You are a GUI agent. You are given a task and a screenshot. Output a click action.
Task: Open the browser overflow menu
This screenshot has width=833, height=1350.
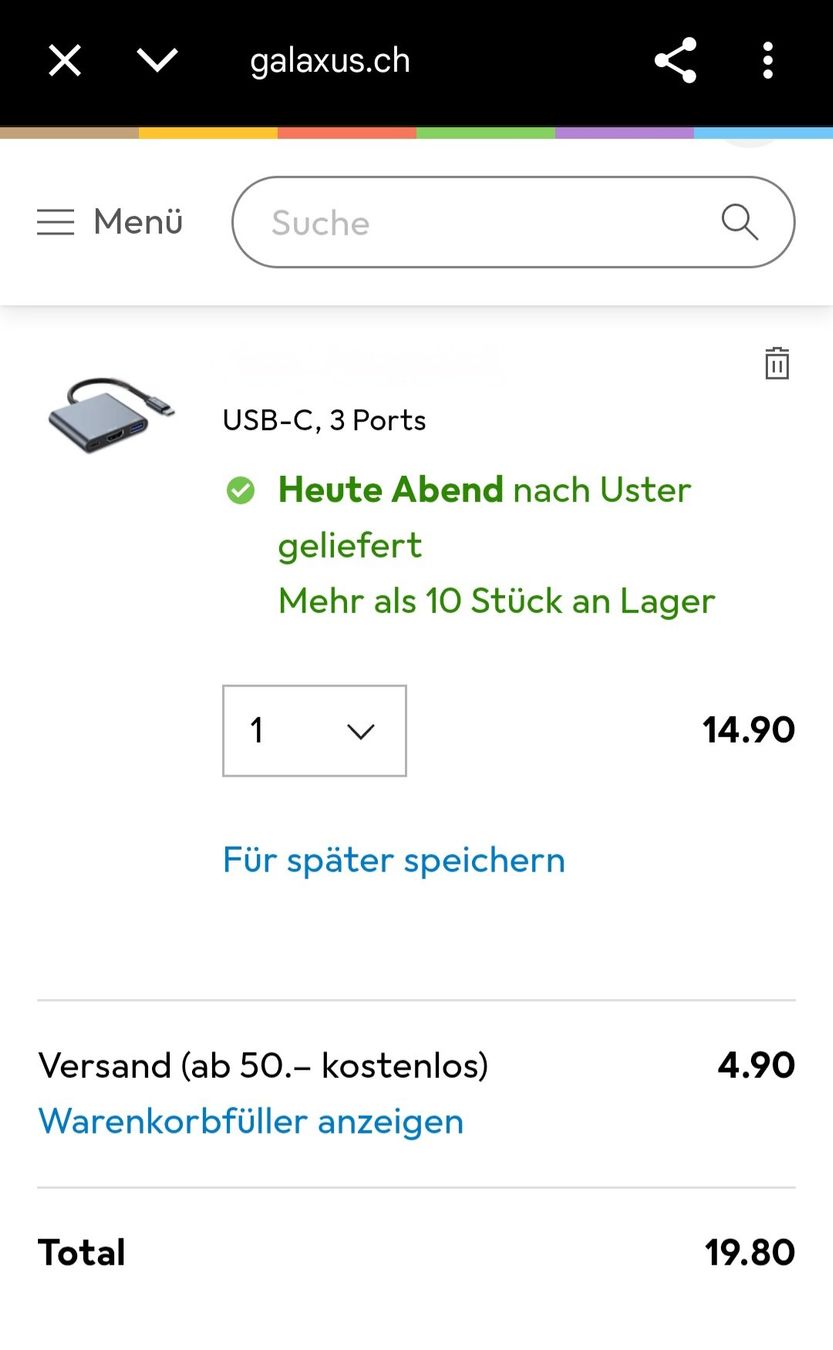[x=767, y=60]
